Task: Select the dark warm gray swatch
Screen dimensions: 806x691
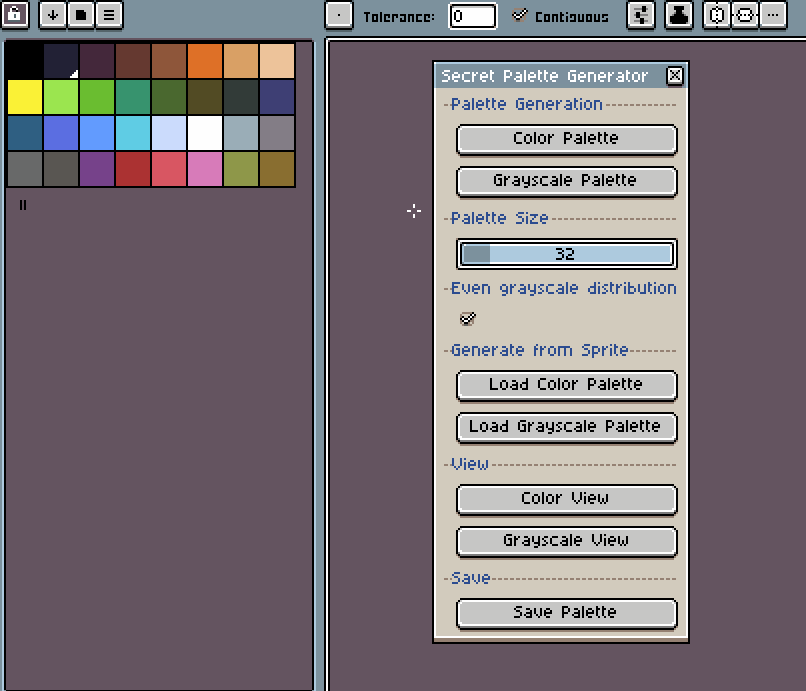Action: click(61, 169)
